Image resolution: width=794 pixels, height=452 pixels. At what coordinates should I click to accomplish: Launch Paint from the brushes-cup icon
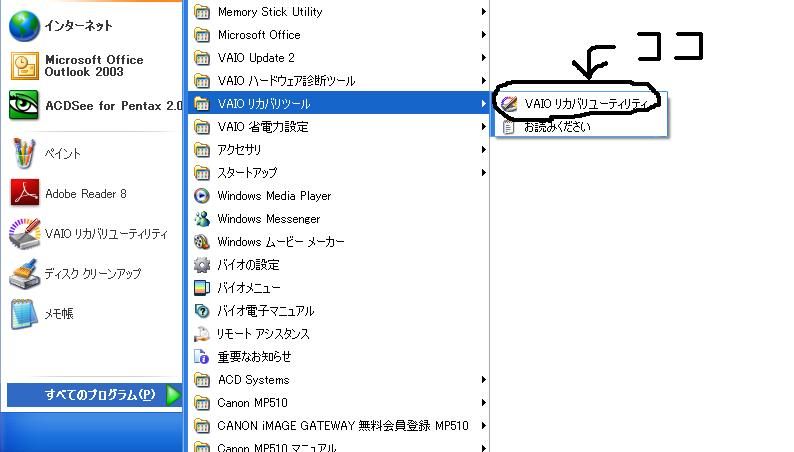click(x=24, y=153)
